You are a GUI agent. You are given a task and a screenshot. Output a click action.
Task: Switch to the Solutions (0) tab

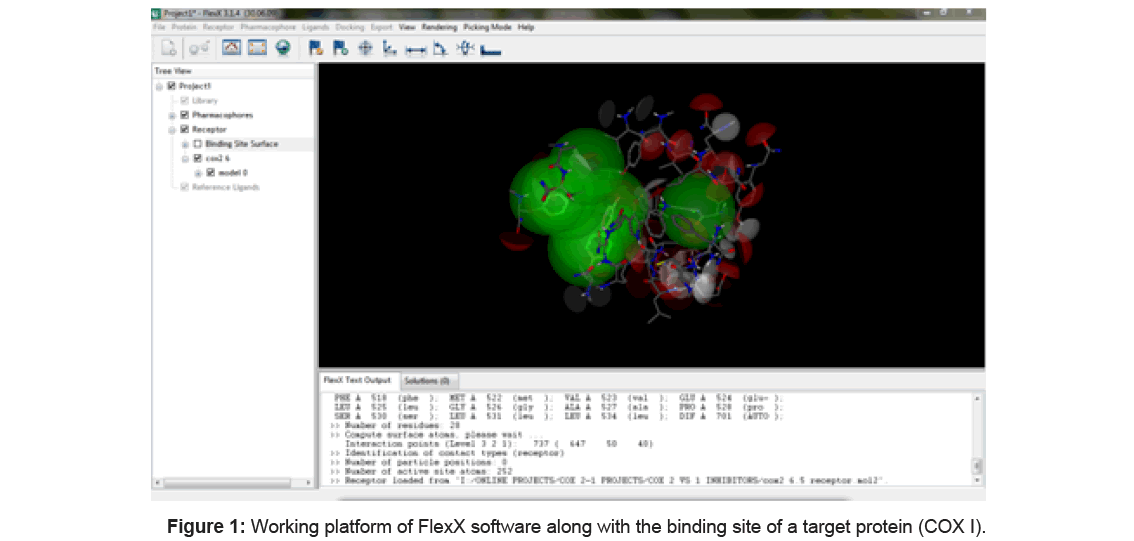[x=427, y=381]
